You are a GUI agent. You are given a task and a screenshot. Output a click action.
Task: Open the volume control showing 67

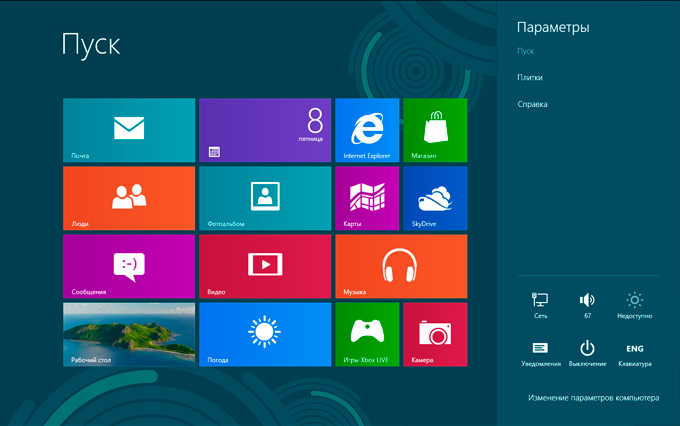pos(587,304)
